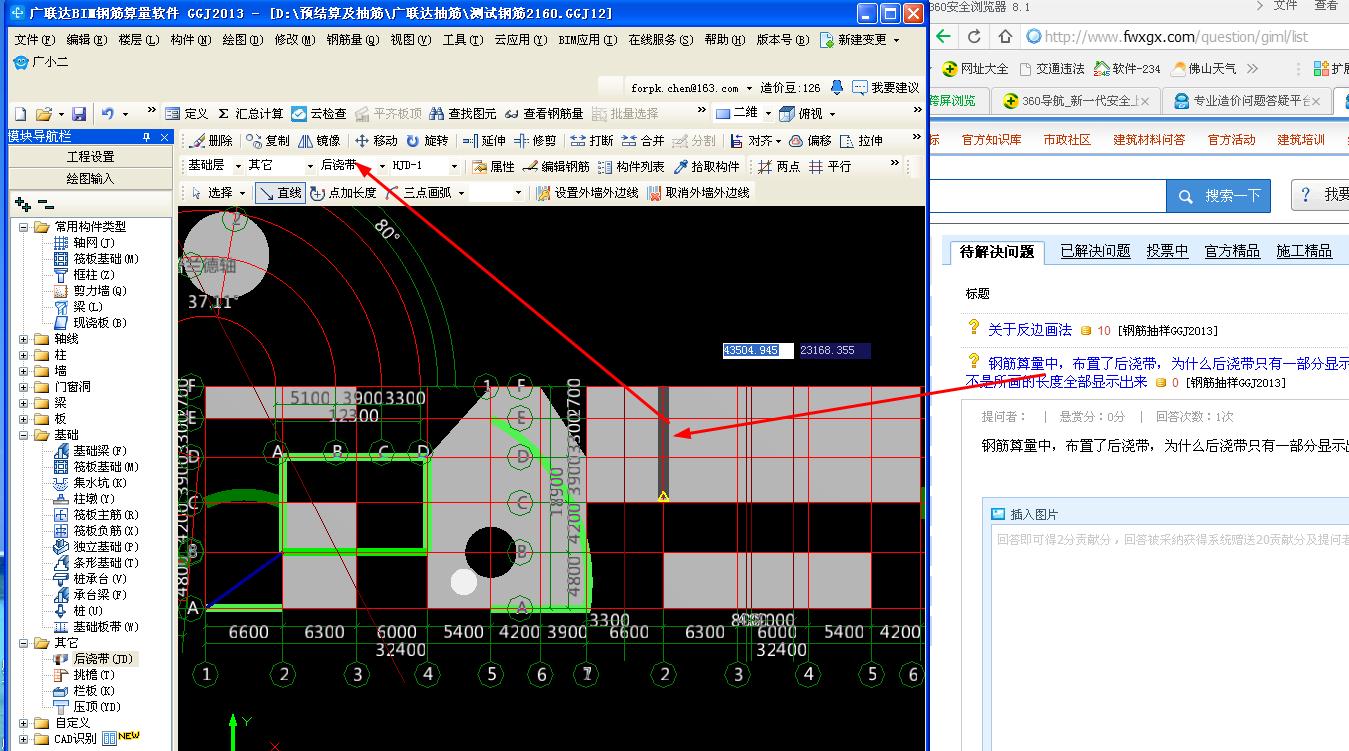Image resolution: width=1349 pixels, height=751 pixels.
Task: Open the 其它 component category dropdown
Action: [310, 167]
